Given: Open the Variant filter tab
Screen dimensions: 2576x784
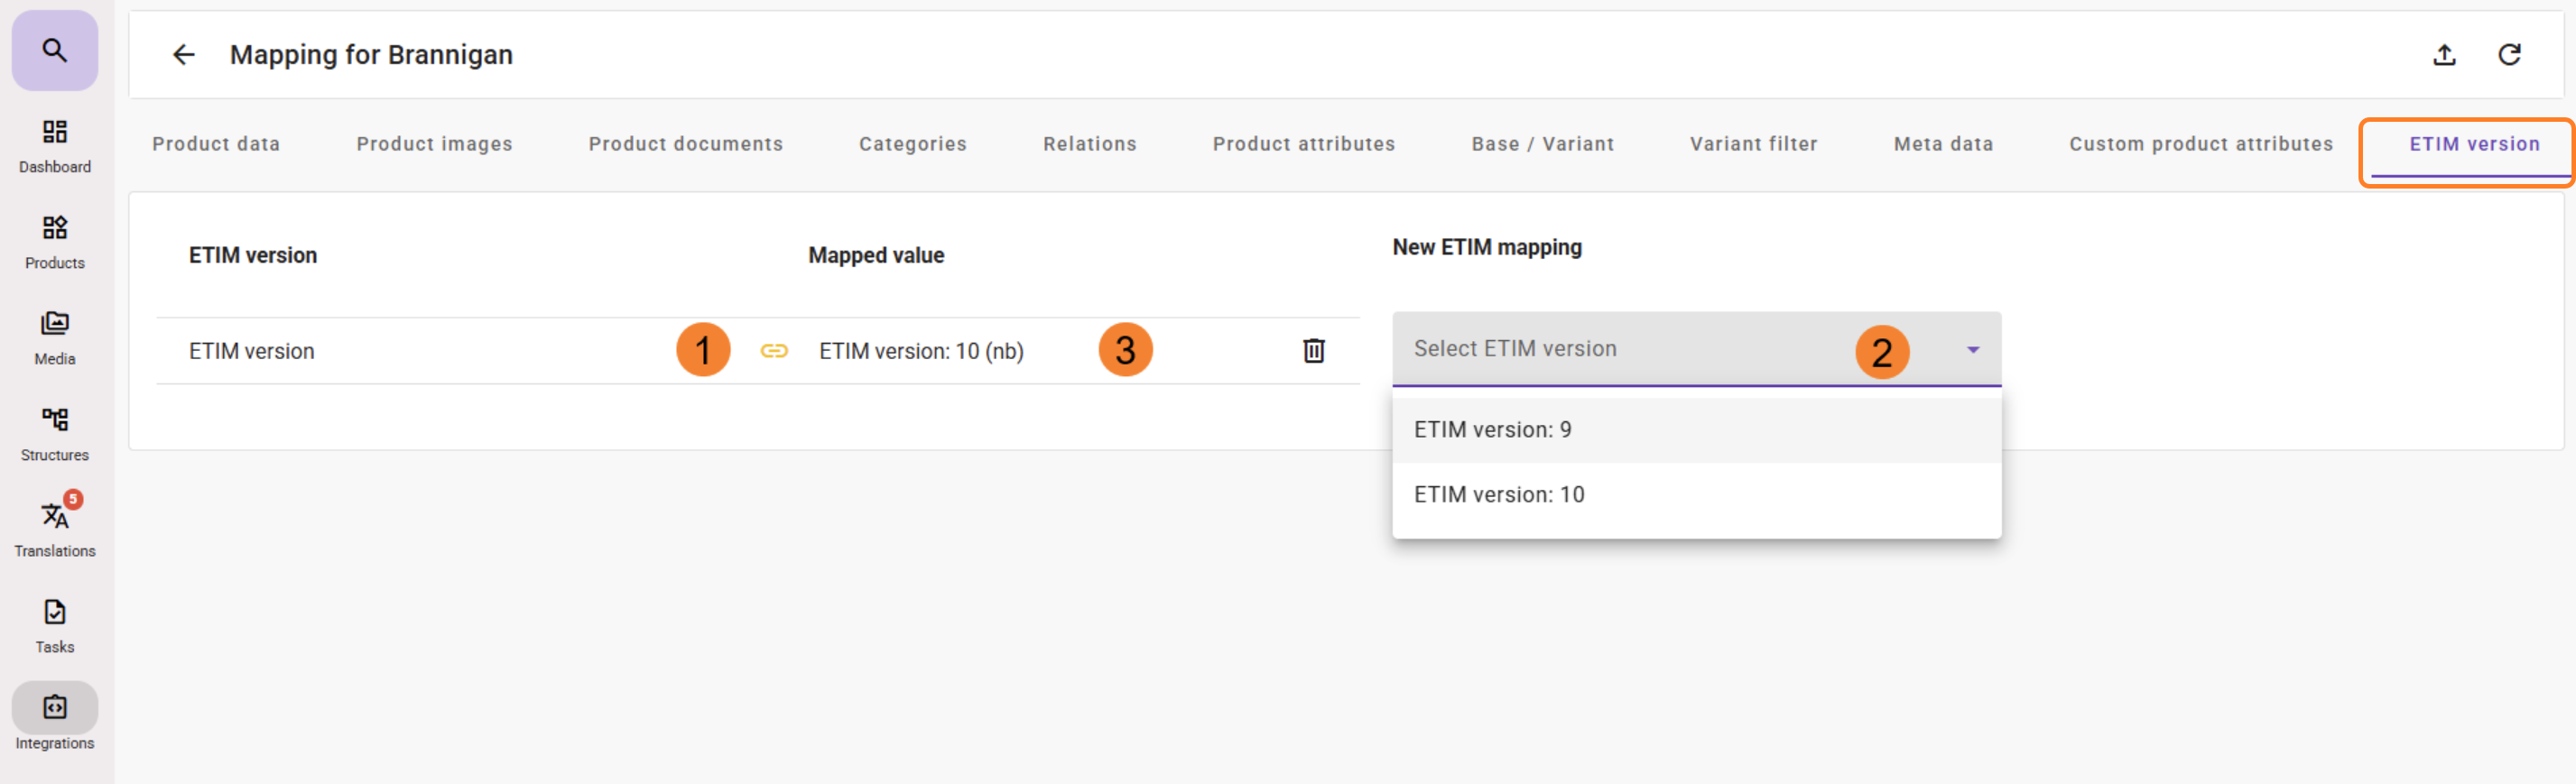Looking at the screenshot, I should point(1753,144).
